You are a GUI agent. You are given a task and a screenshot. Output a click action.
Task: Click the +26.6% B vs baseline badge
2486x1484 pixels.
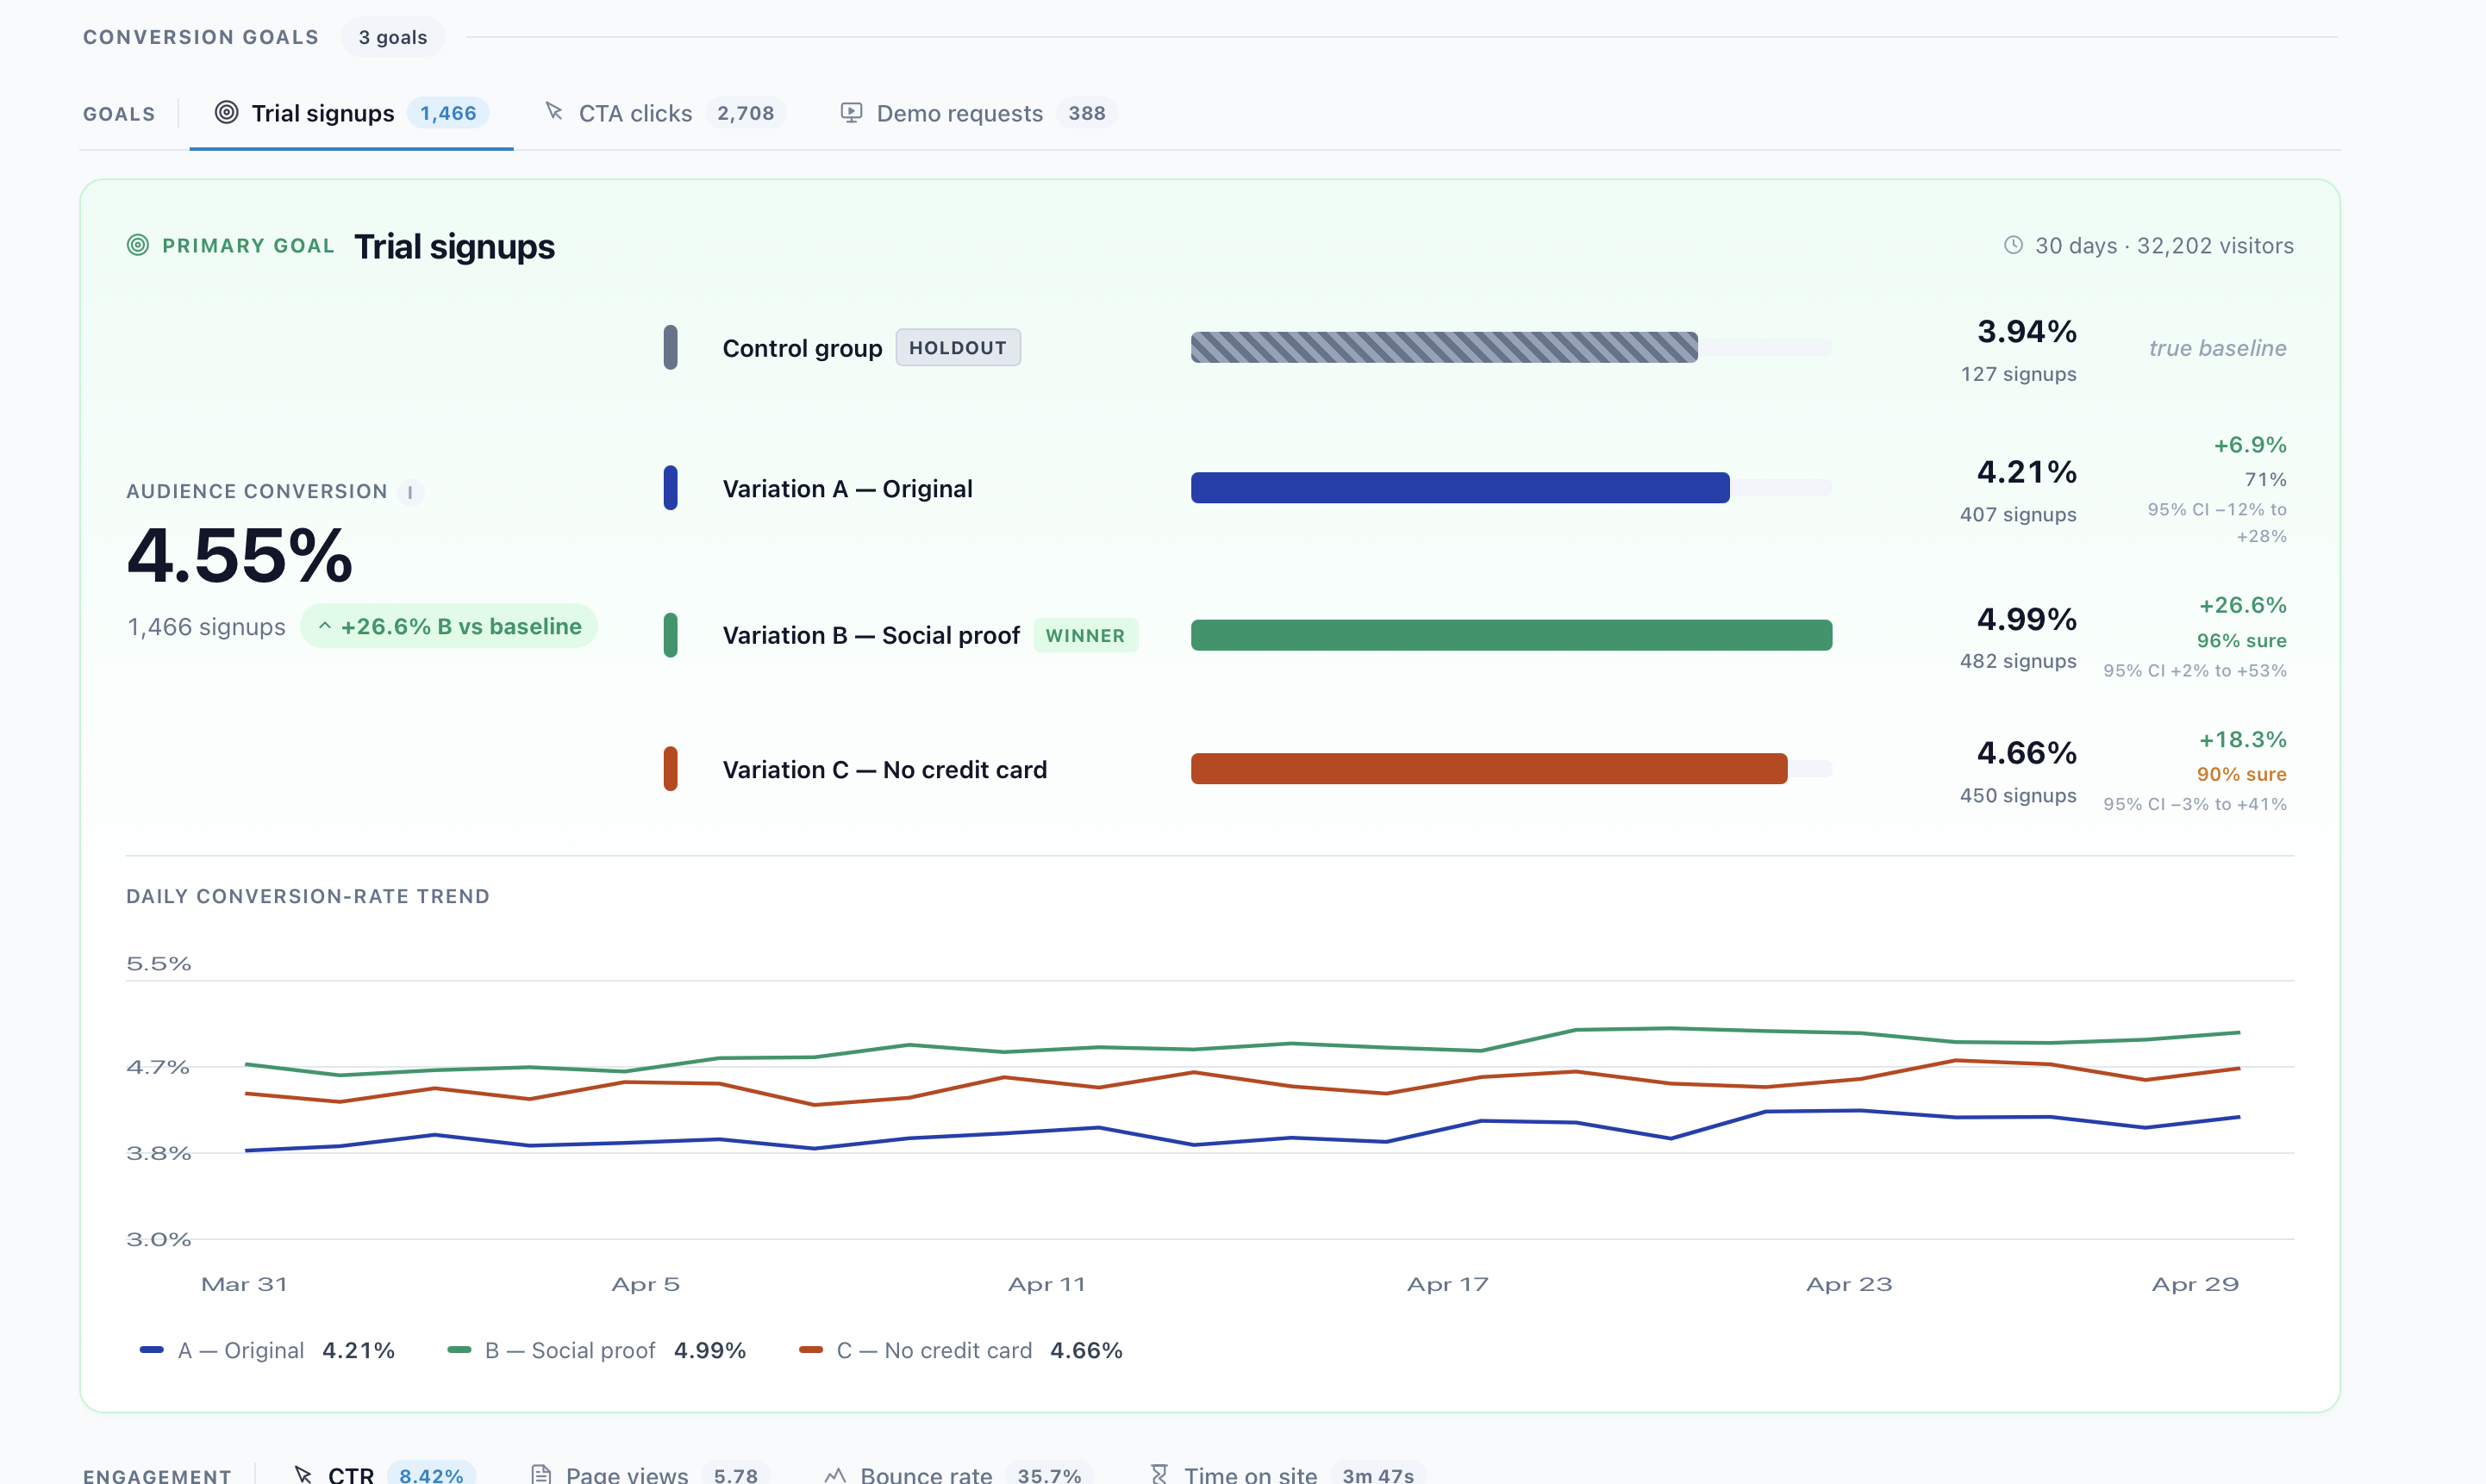pos(449,626)
